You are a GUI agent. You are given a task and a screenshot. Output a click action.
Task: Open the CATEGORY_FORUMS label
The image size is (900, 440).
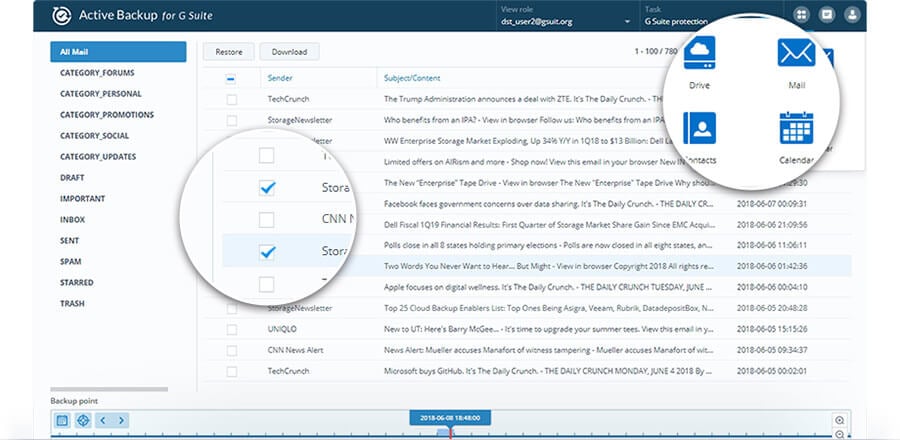coord(97,73)
